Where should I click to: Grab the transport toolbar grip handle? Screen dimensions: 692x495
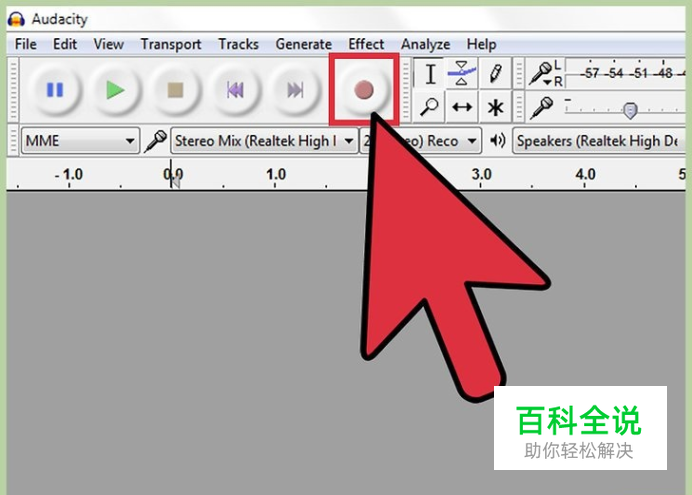[x=13, y=90]
